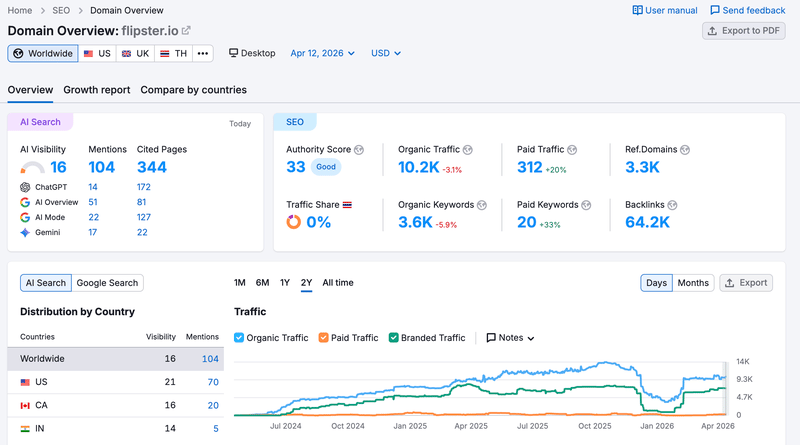Click the Google icon beside AI Overview
Viewport: 800px width, 445px height.
coord(25,202)
